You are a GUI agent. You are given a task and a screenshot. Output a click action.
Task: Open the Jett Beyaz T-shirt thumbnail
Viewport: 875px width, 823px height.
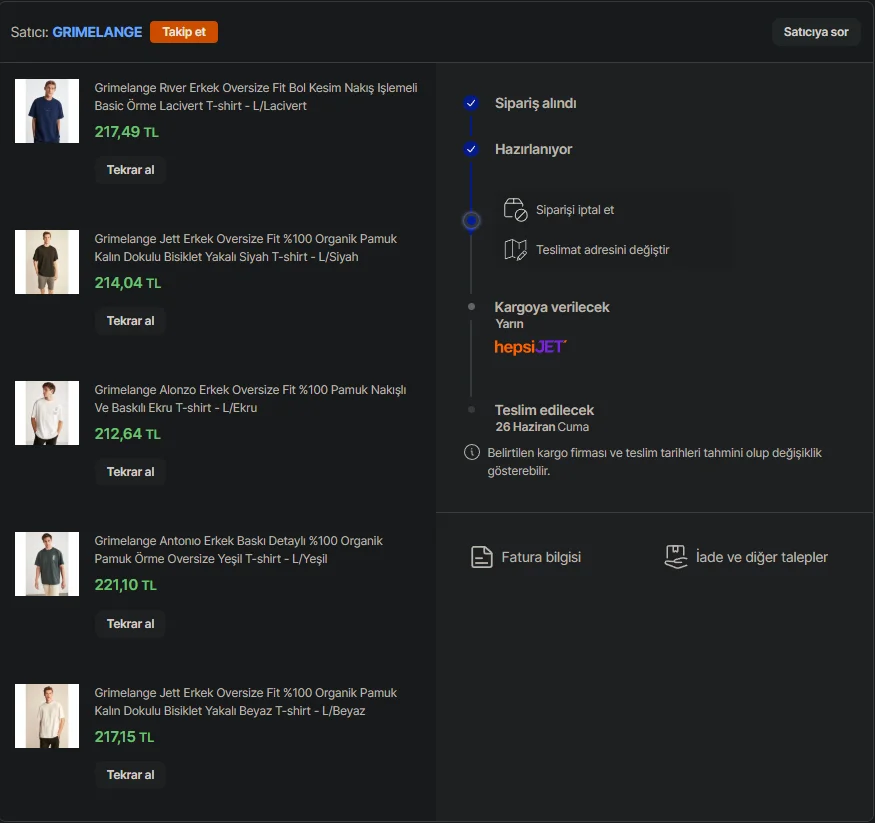click(x=47, y=716)
